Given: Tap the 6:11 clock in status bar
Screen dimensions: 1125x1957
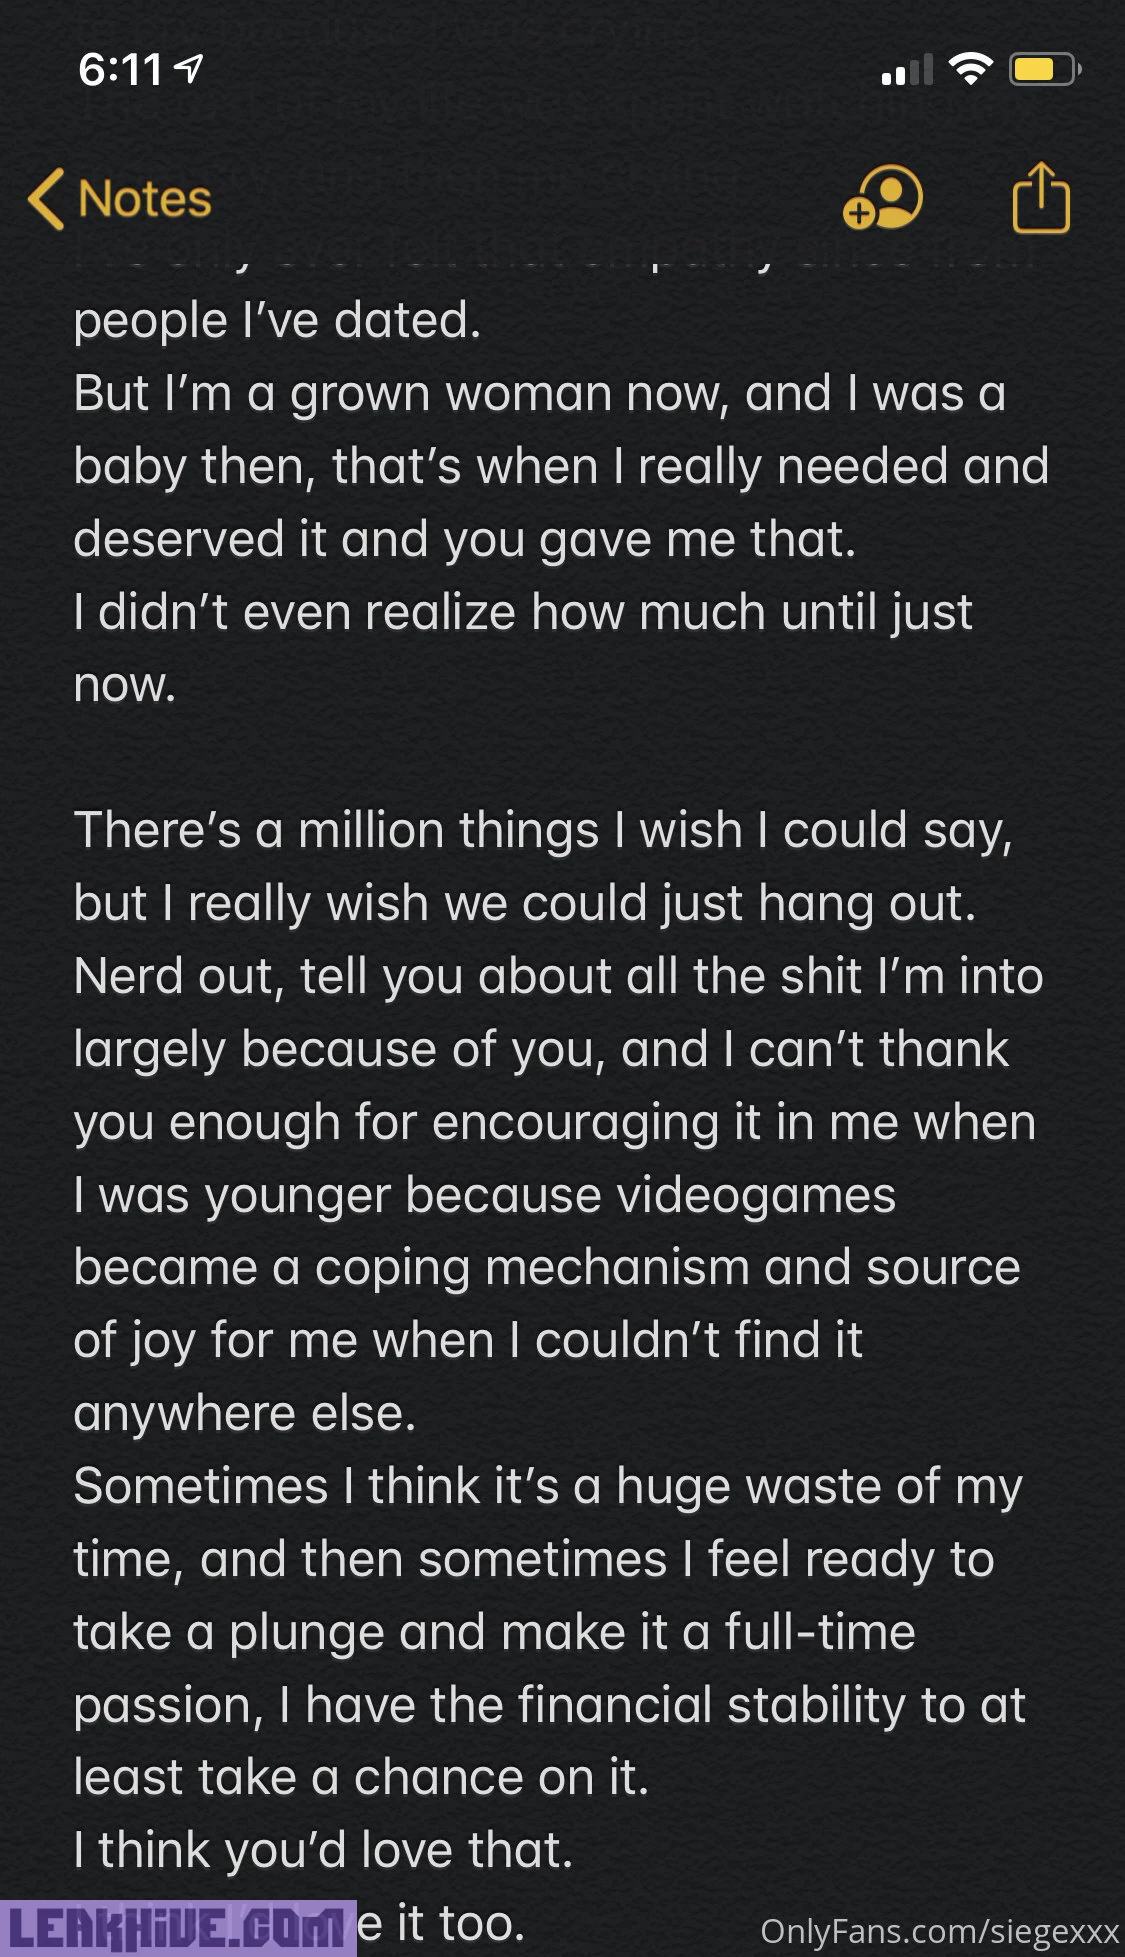Looking at the screenshot, I should [x=120, y=70].
